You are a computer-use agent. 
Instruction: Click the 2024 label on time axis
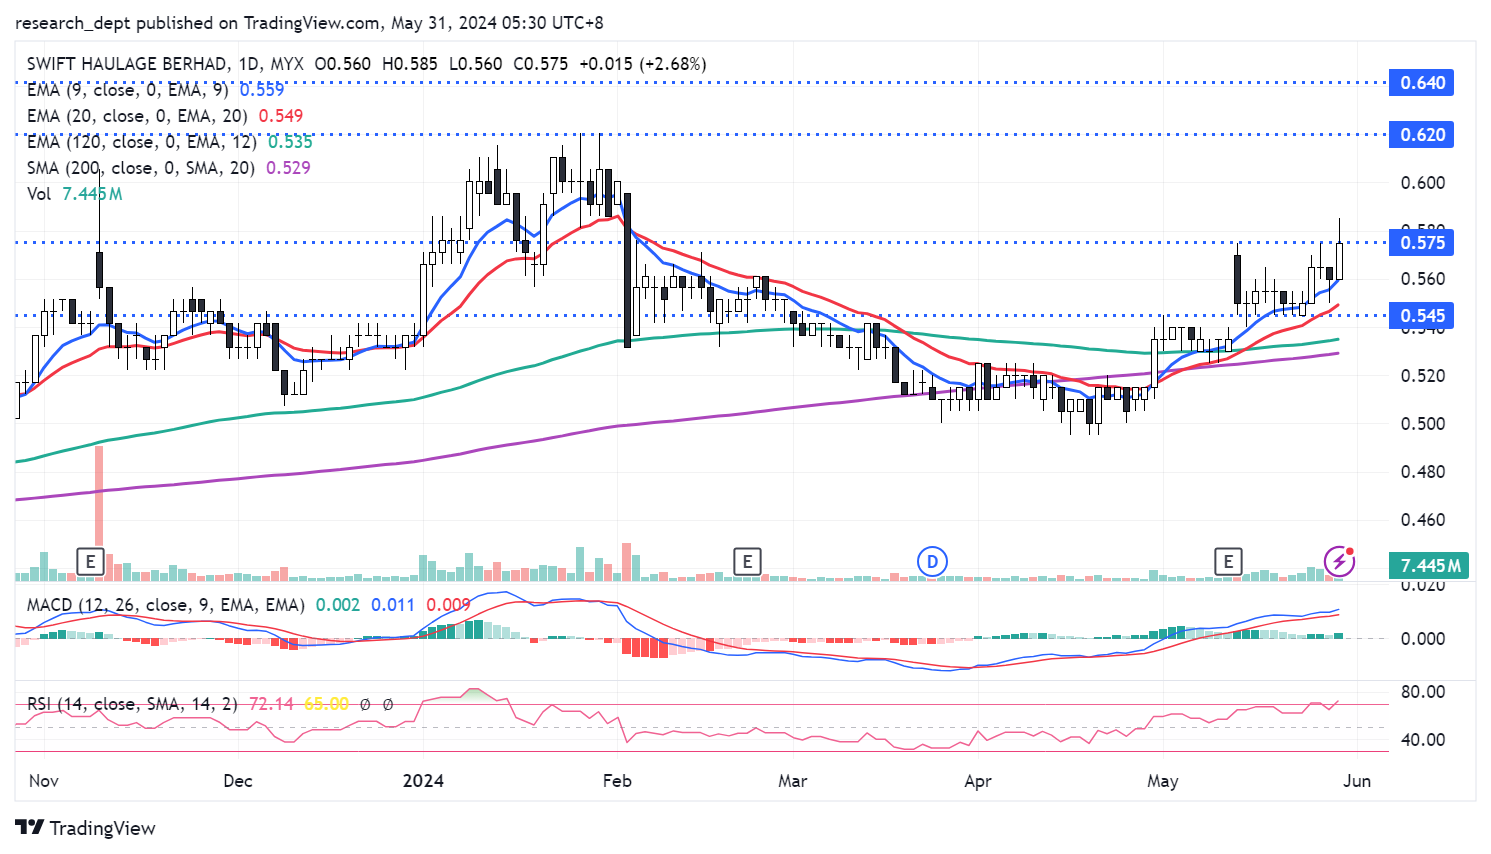(x=423, y=781)
